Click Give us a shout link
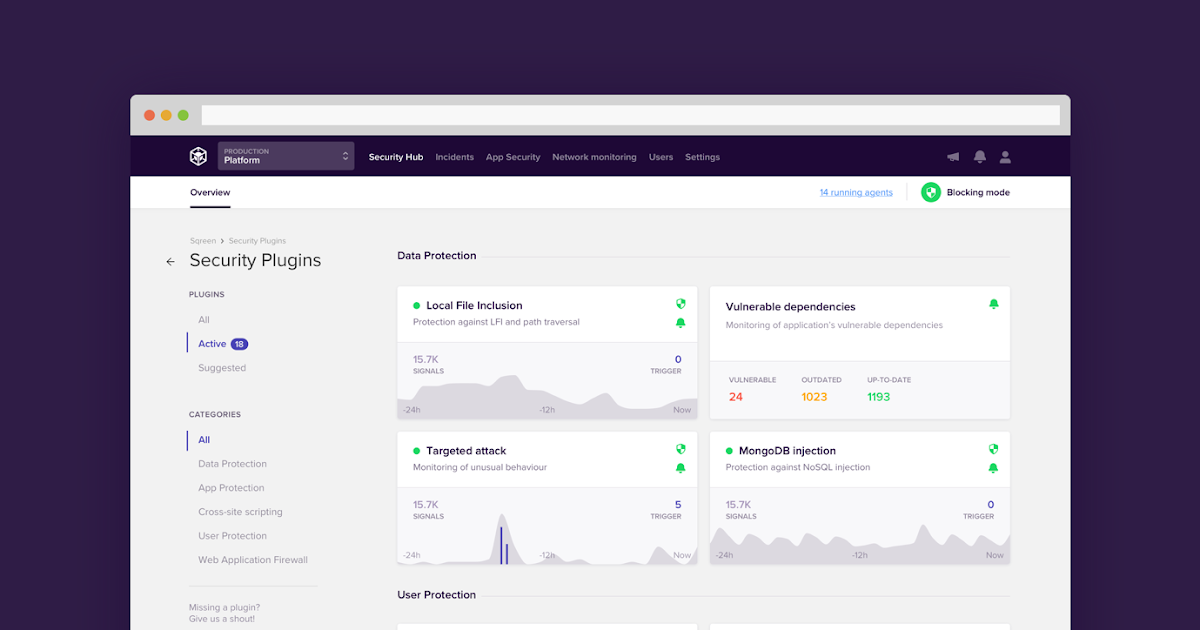The height and width of the screenshot is (630, 1200). click(222, 619)
